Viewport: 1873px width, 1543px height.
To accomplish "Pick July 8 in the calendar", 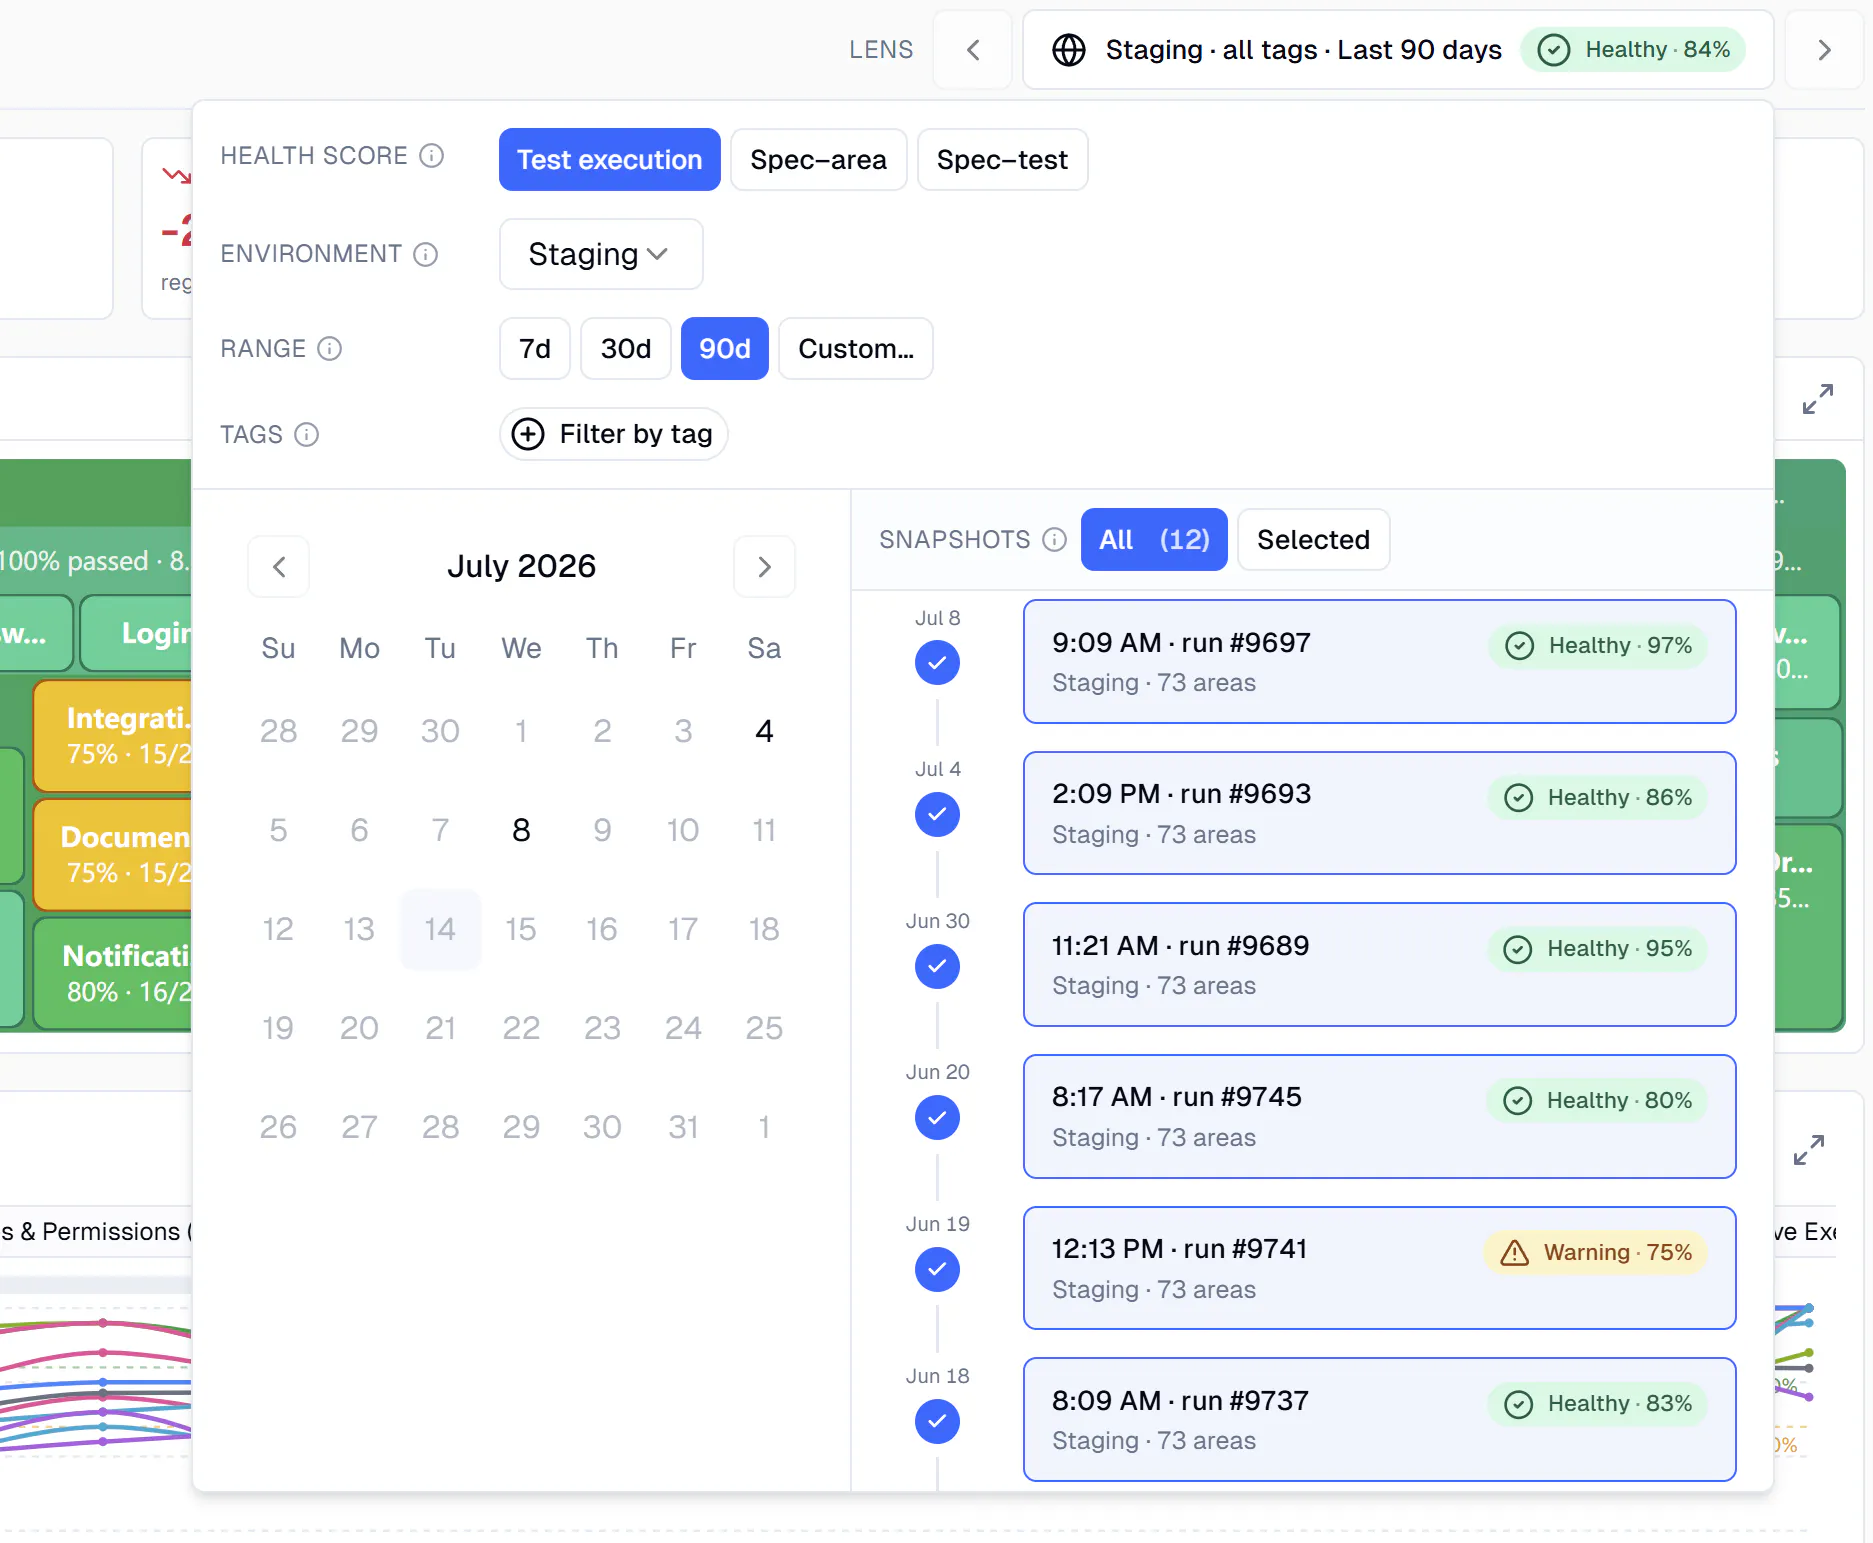I will [521, 830].
